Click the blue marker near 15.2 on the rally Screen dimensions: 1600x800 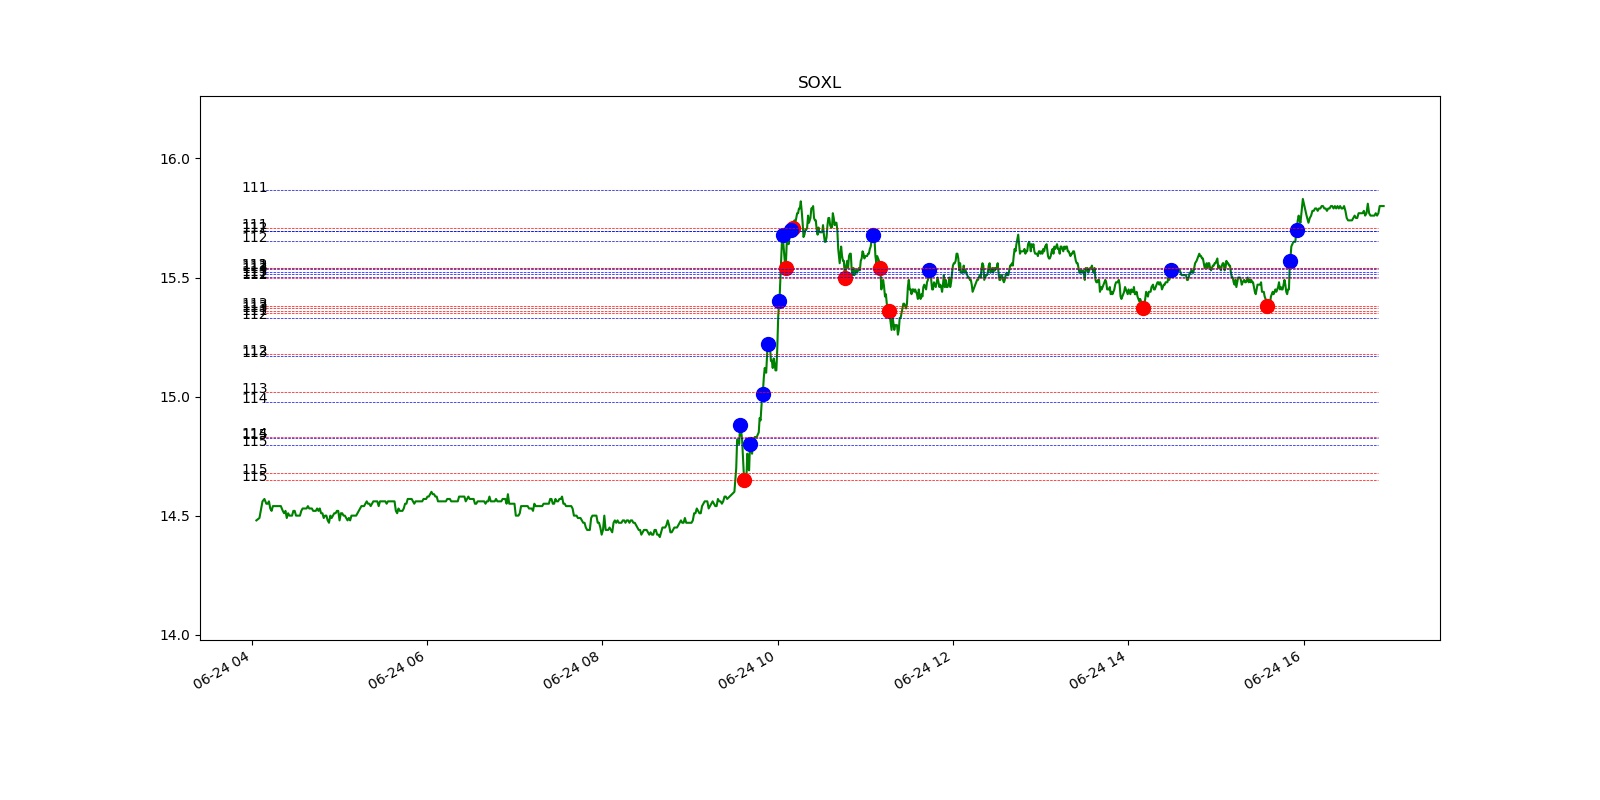coord(768,344)
